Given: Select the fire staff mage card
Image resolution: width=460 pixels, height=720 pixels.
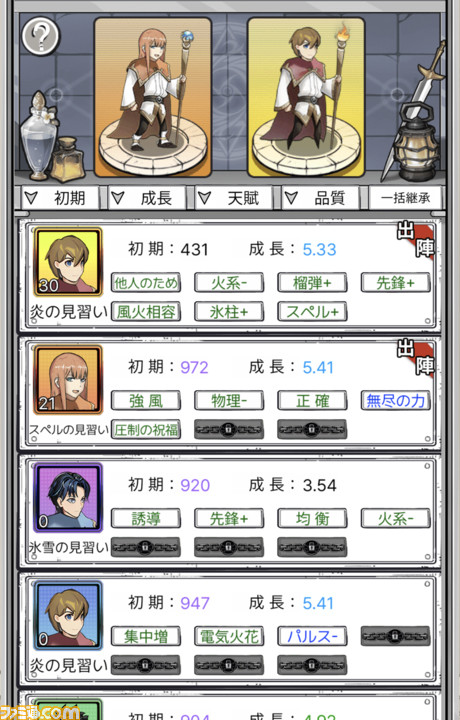Looking at the screenshot, I should coord(306,97).
